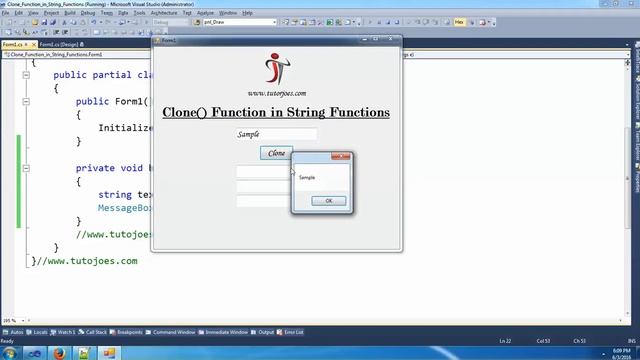This screenshot has width=640, height=360.
Task: Click the Visual Studio taskbar icon
Action: tap(34, 353)
